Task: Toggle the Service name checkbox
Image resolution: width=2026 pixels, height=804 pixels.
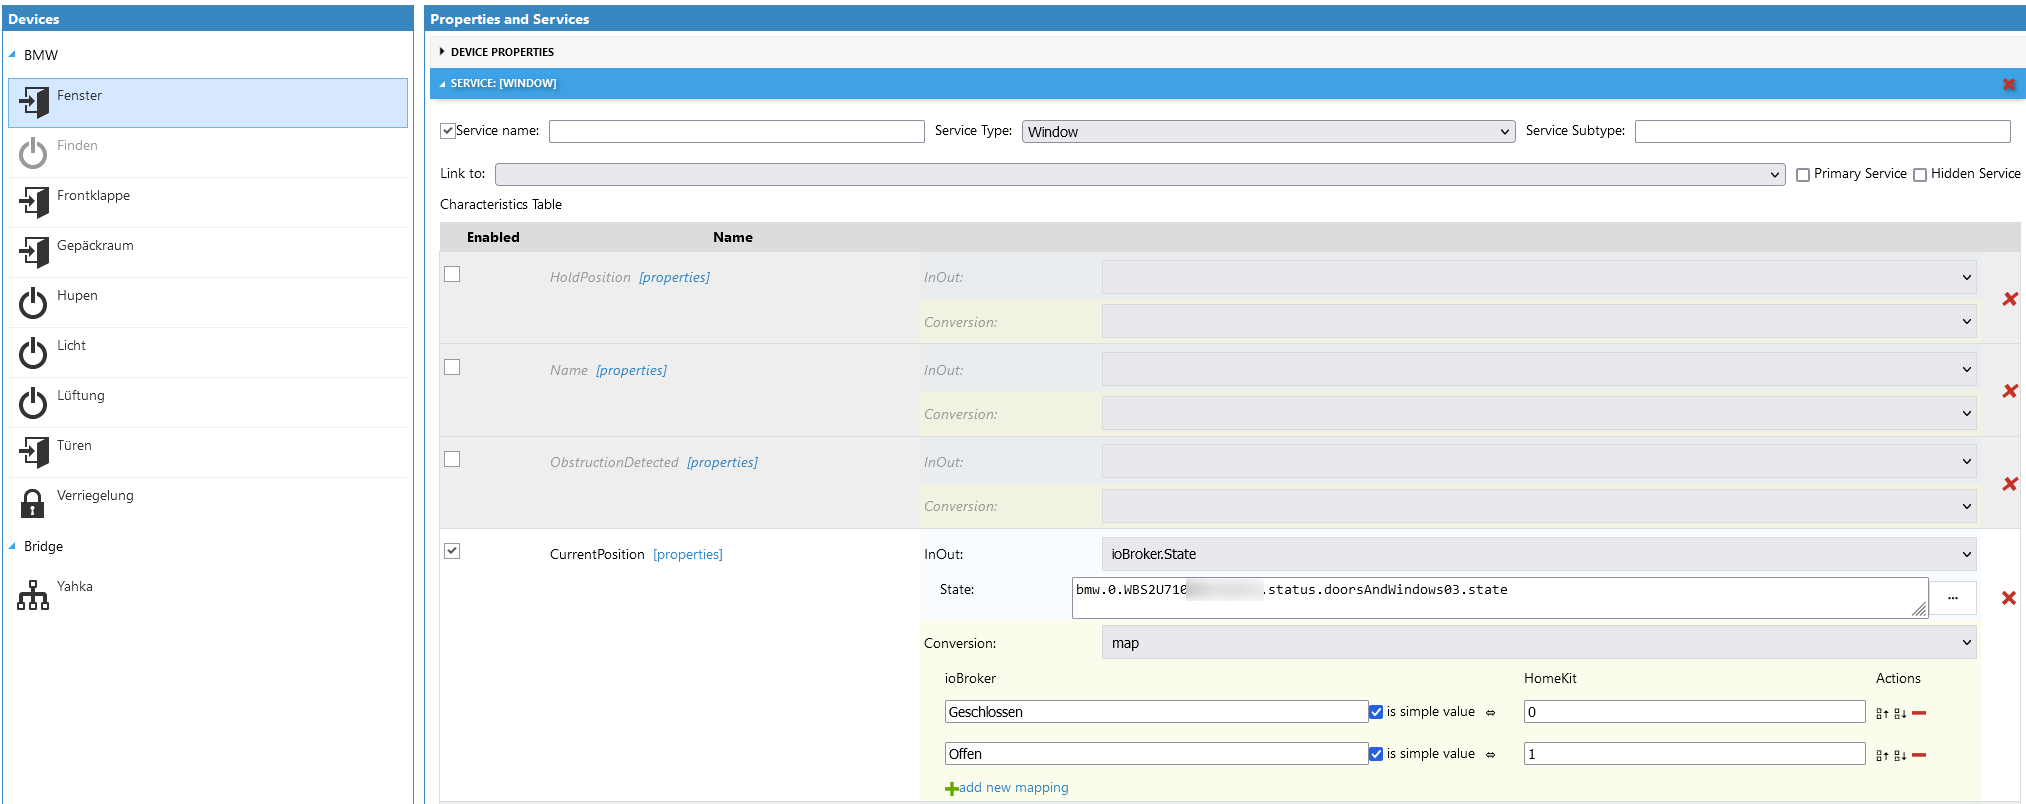Action: [x=448, y=131]
